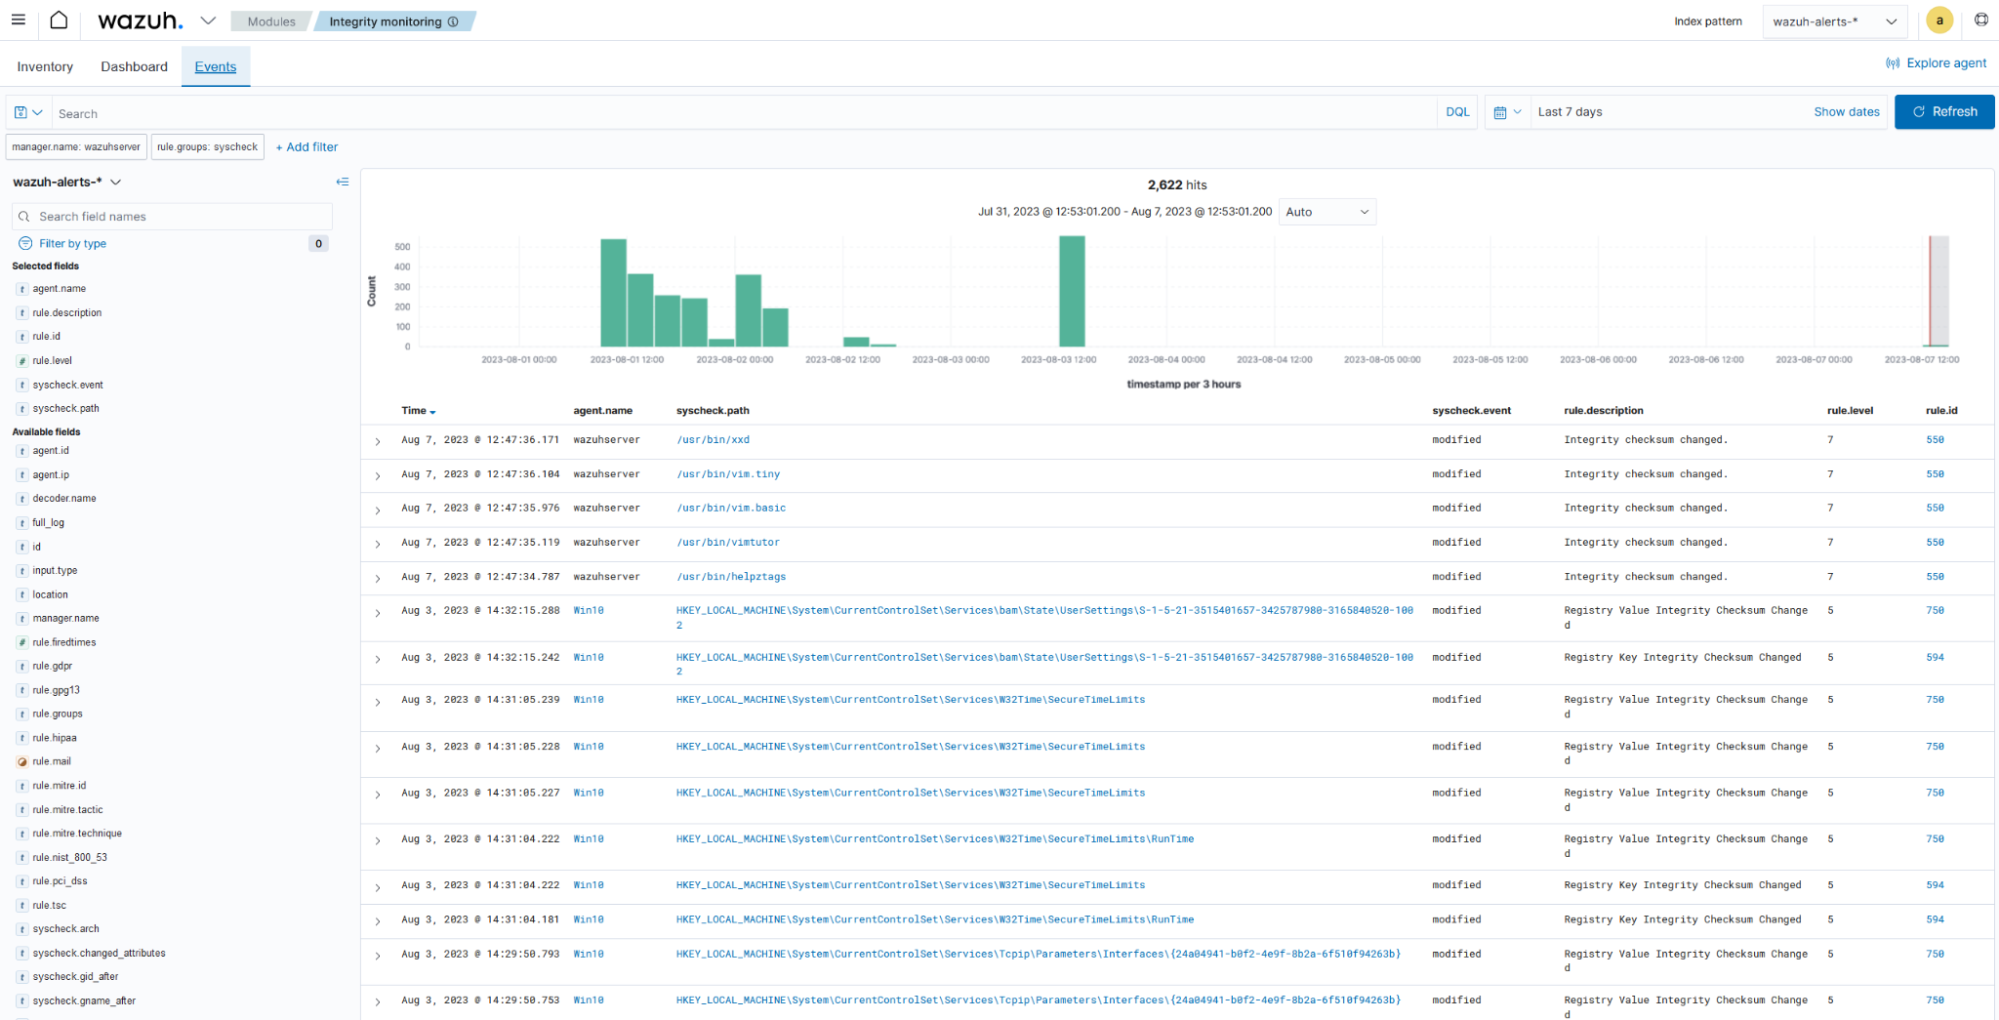Open the user avatar menu
Image resolution: width=1999 pixels, height=1020 pixels.
(x=1939, y=20)
